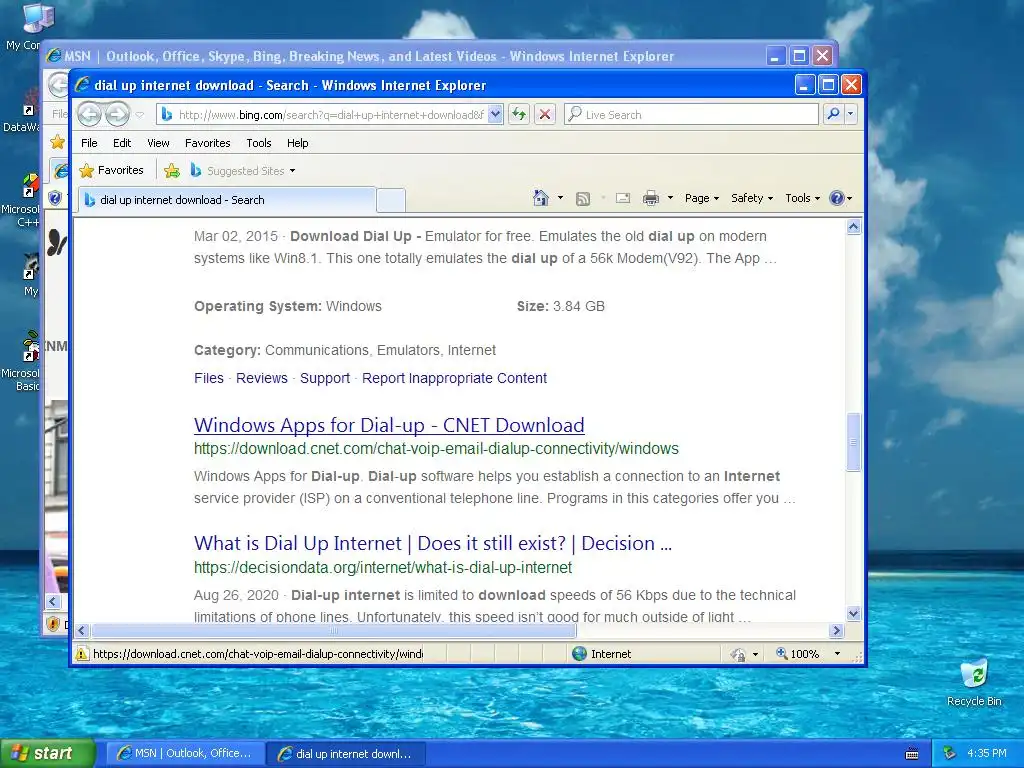Open the File menu
Screen dimensions: 1024x768
pos(89,143)
